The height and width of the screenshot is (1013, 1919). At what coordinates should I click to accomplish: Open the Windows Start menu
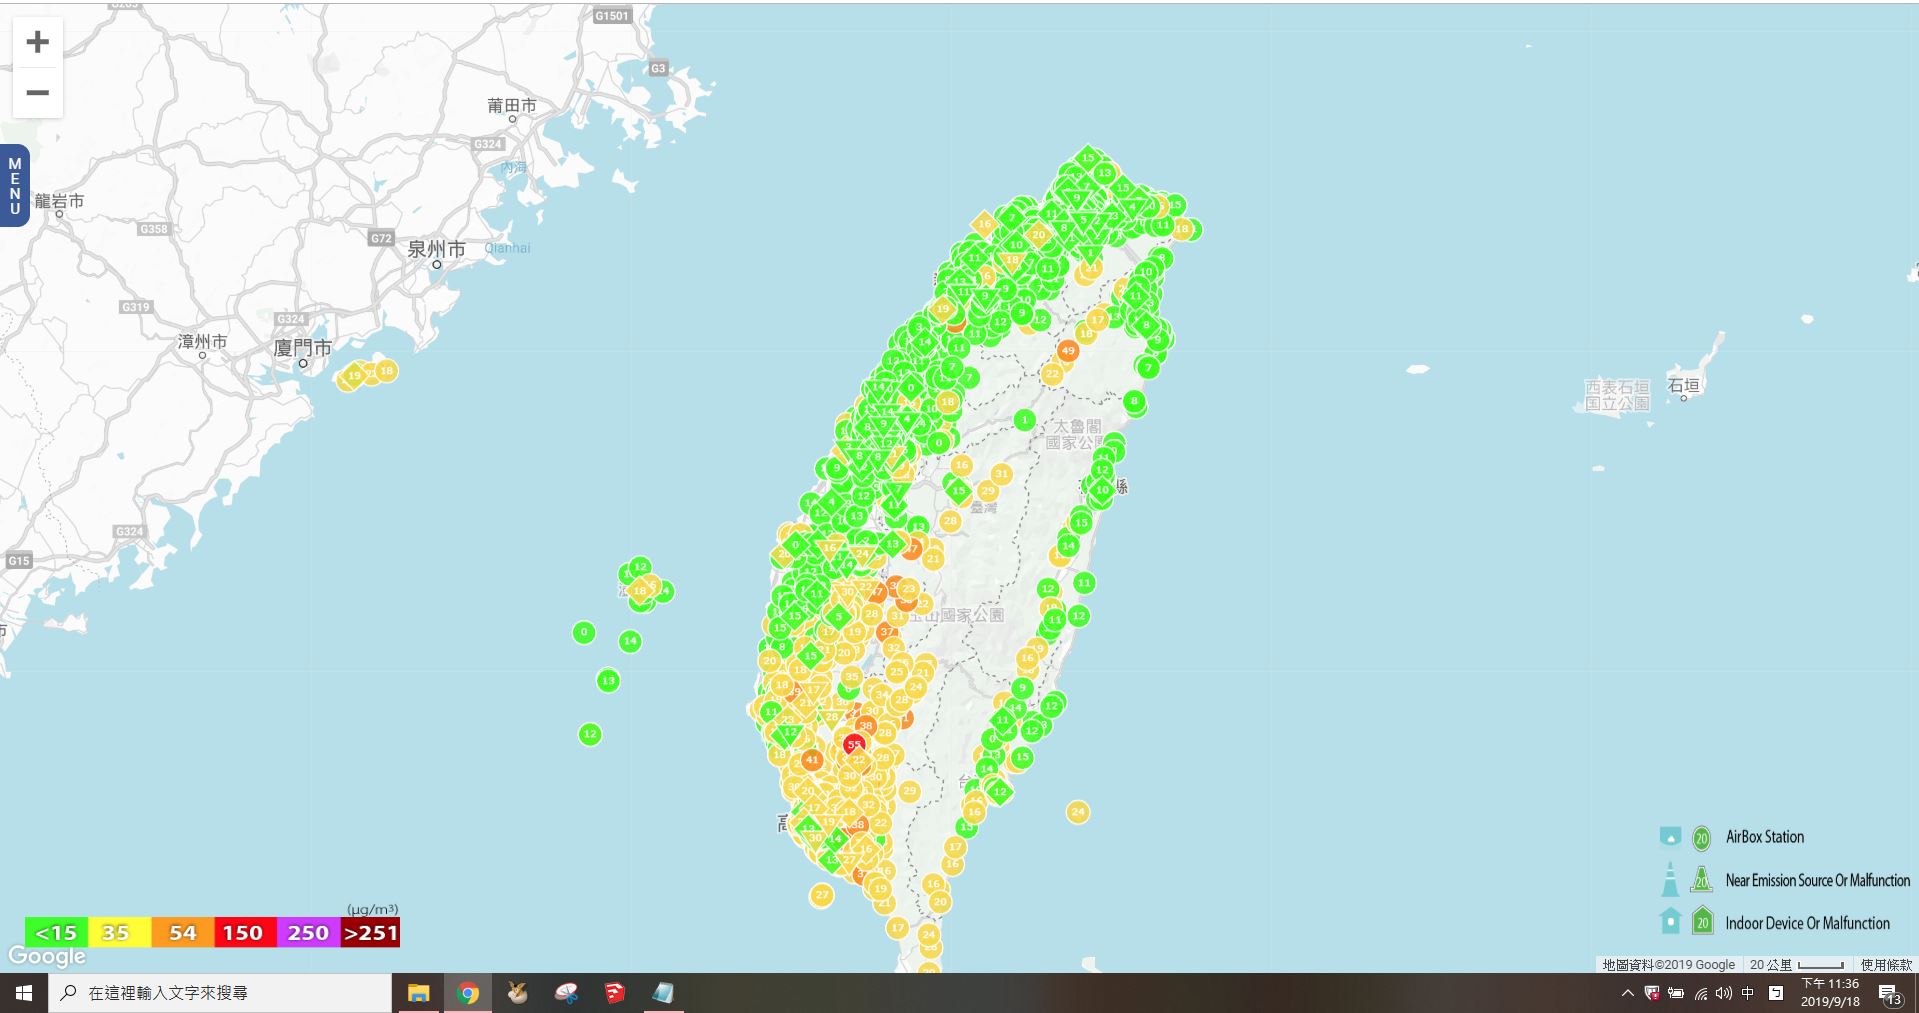pos(24,993)
